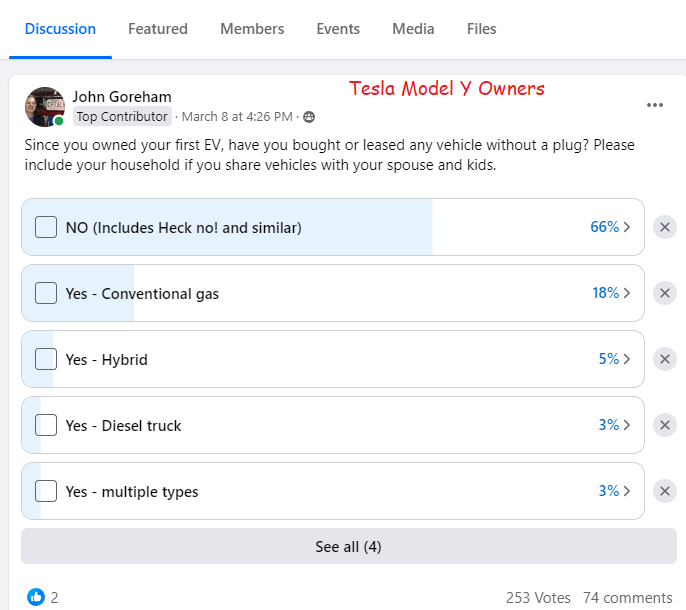The width and height of the screenshot is (686, 610).
Task: Click the three-dots post options icon
Action: click(655, 105)
